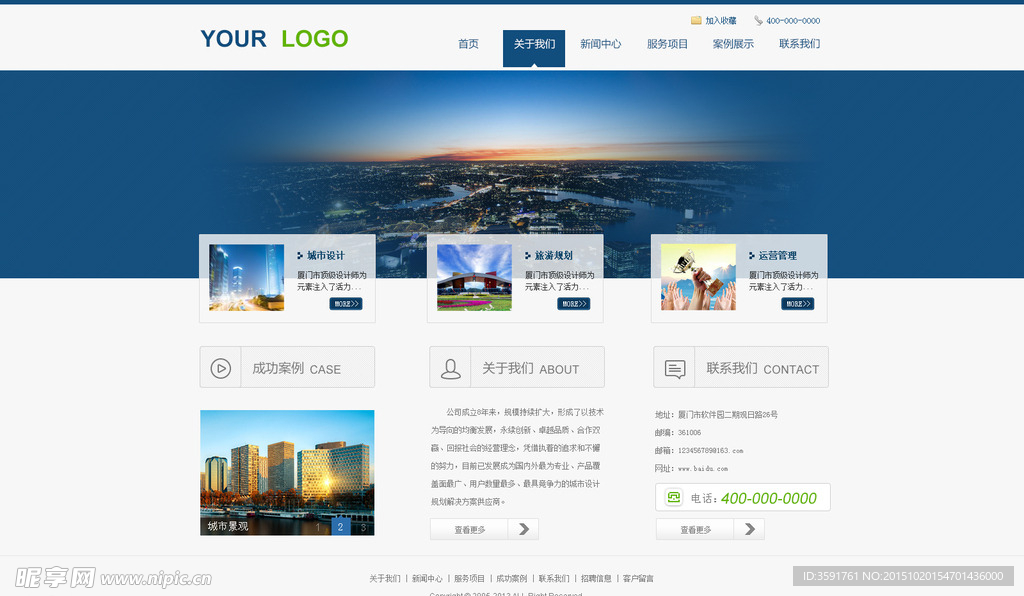The width and height of the screenshot is (1024, 596).
Task: Click the play icon beside 成功案例 CASE
Action: coord(221,368)
